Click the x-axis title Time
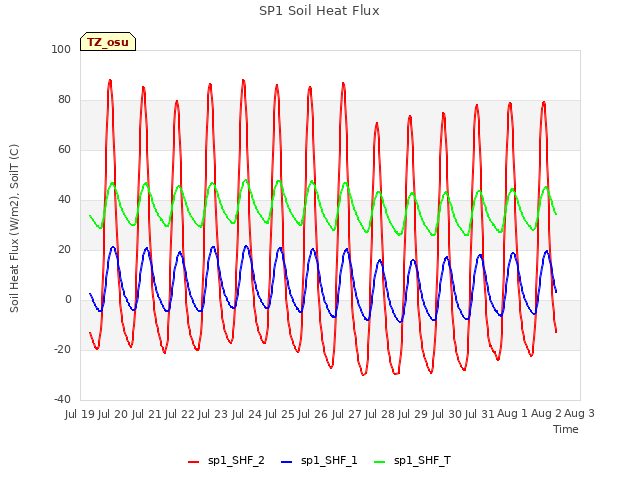 [x=566, y=429]
